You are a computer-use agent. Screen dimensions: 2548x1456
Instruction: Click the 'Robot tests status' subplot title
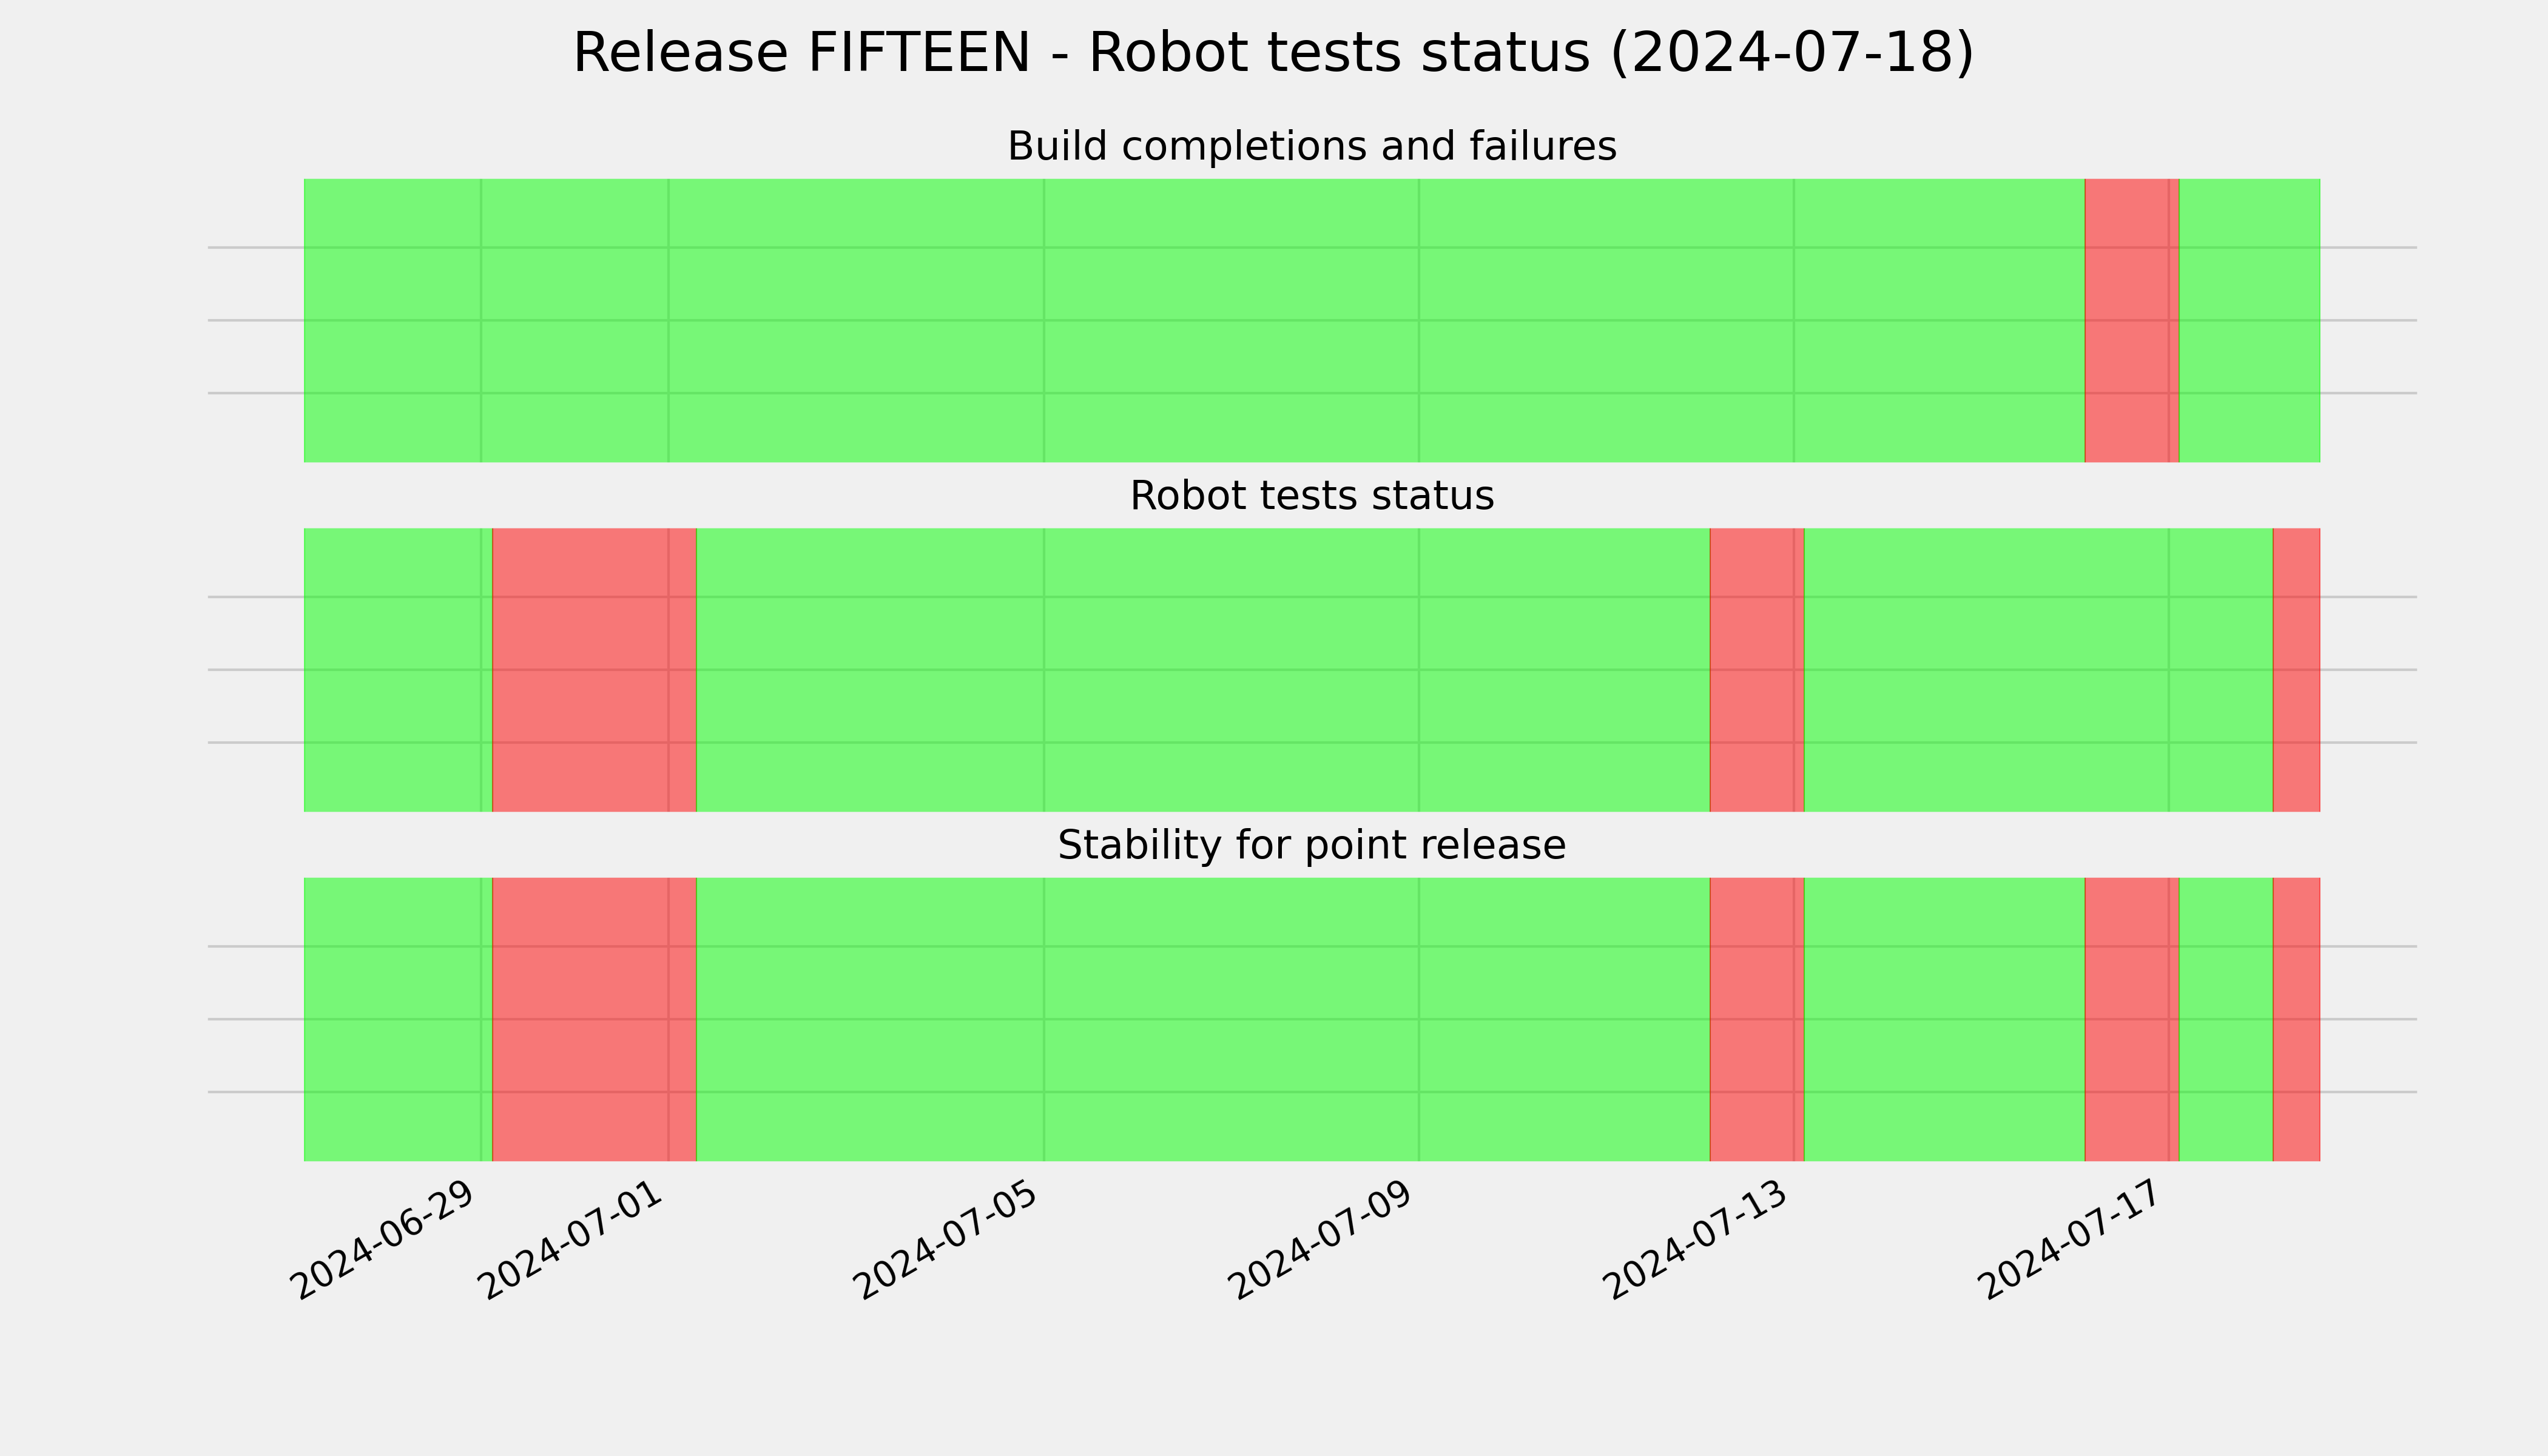[x=1312, y=496]
